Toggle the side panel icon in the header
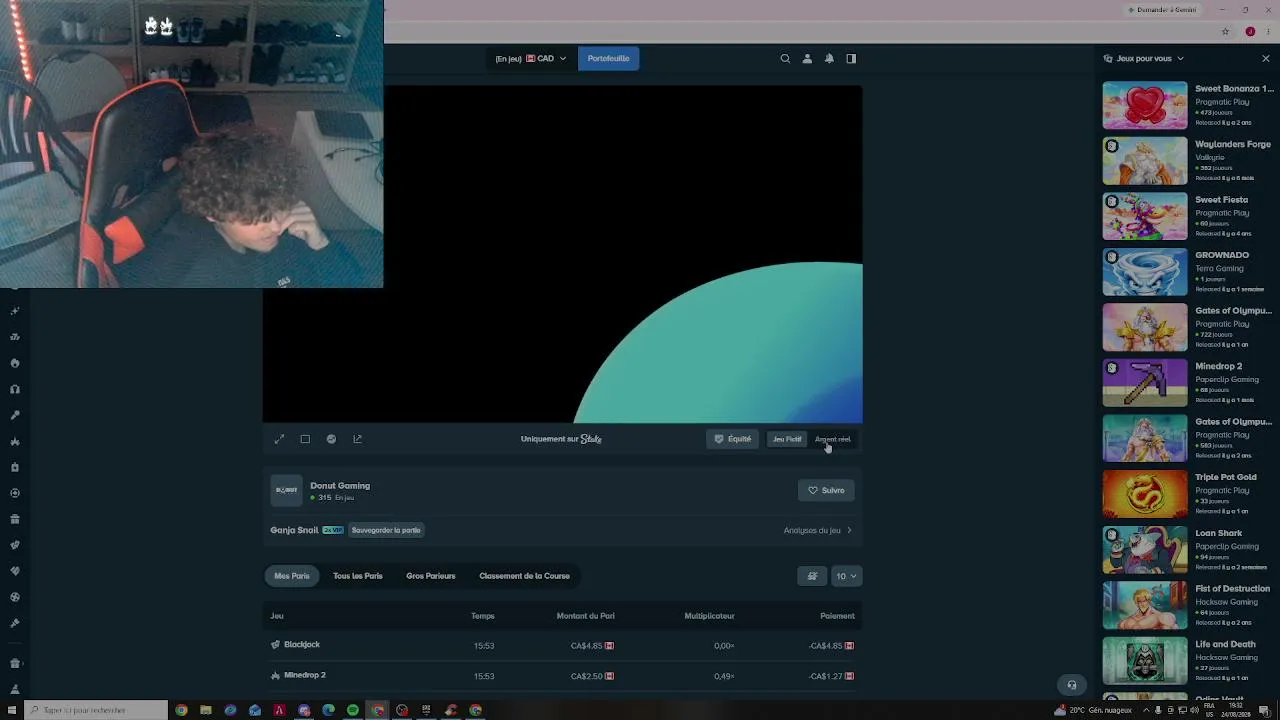 [x=851, y=59]
